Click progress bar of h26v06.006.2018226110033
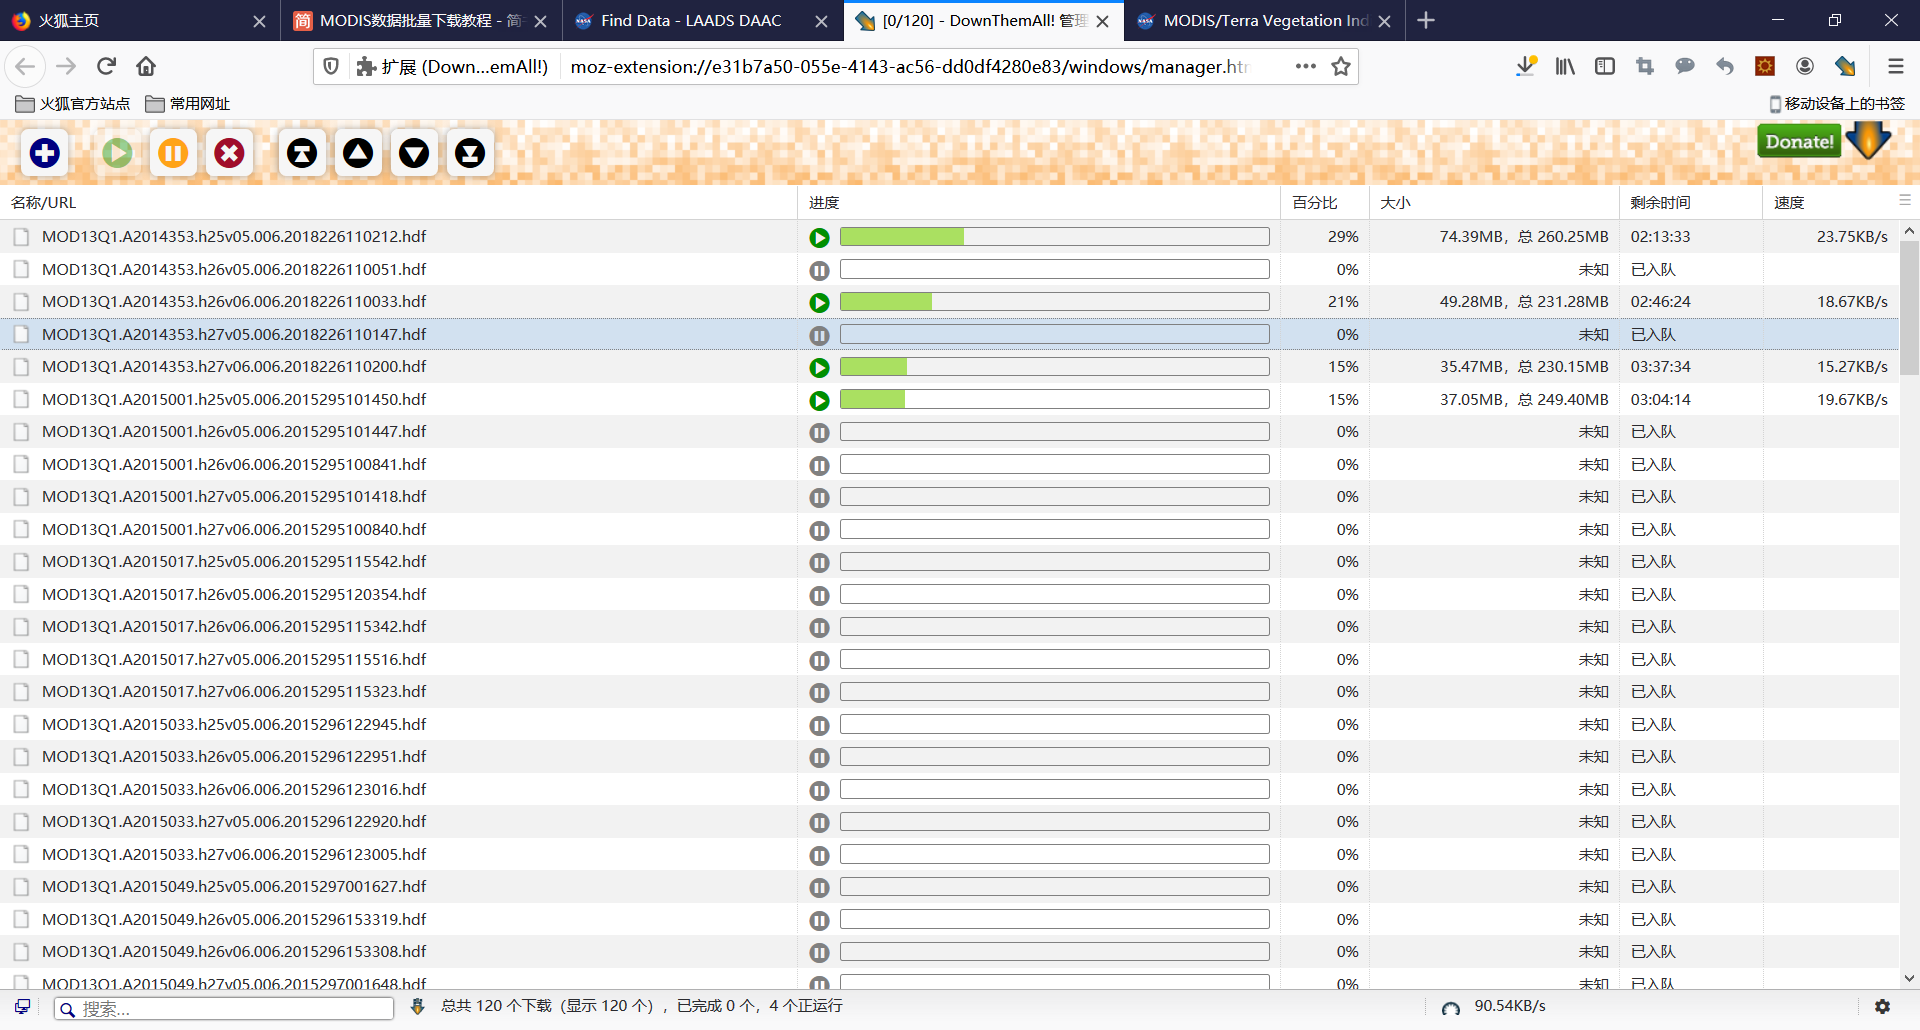Viewport: 1920px width, 1030px height. (x=1055, y=302)
